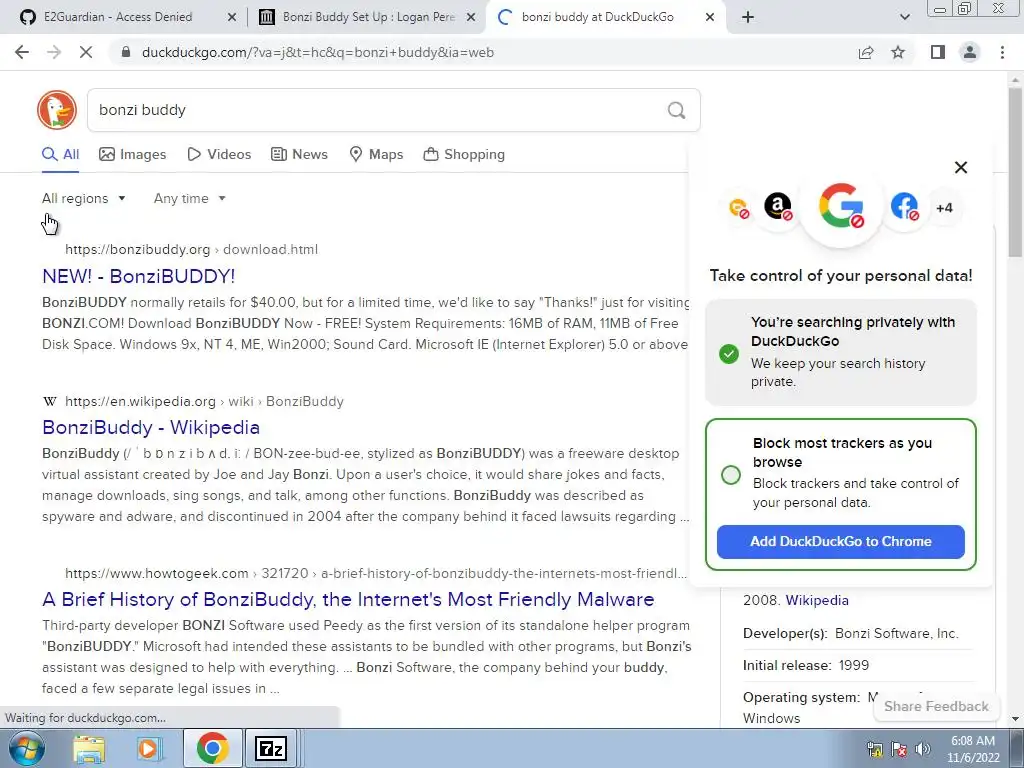Open the Windows Start button
Image resolution: width=1024 pixels, height=768 pixels.
click(27, 748)
